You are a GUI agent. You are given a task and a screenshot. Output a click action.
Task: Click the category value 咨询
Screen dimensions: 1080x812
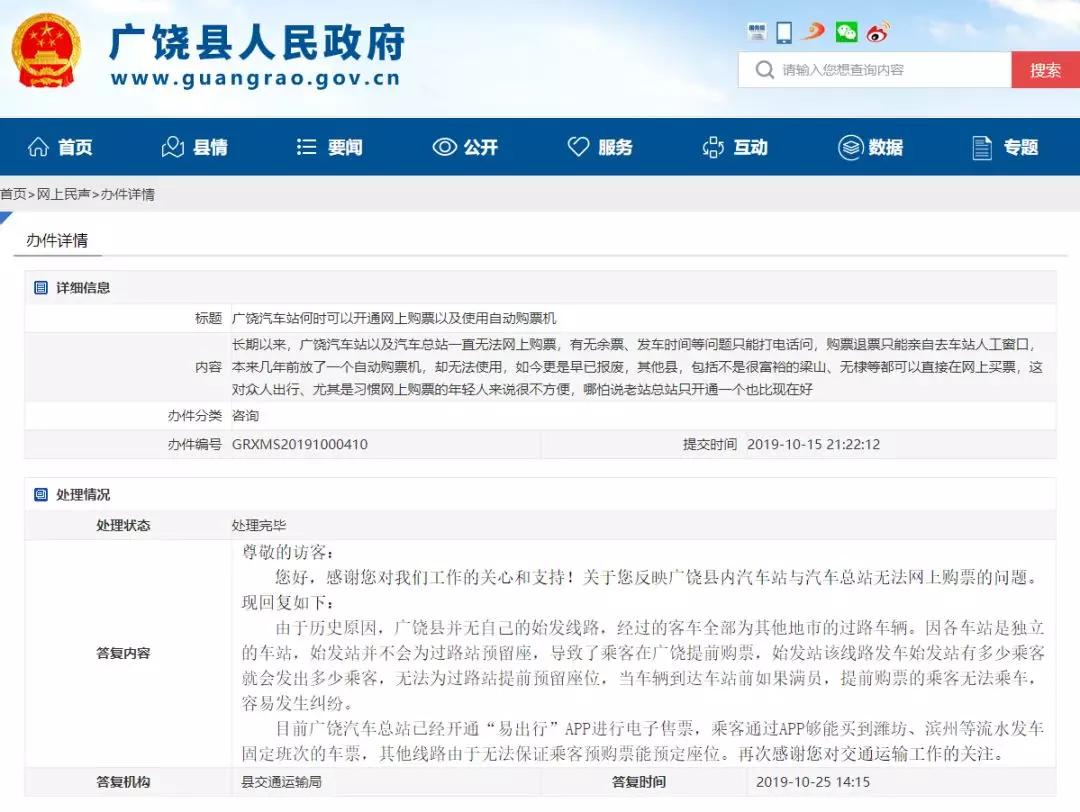point(245,415)
